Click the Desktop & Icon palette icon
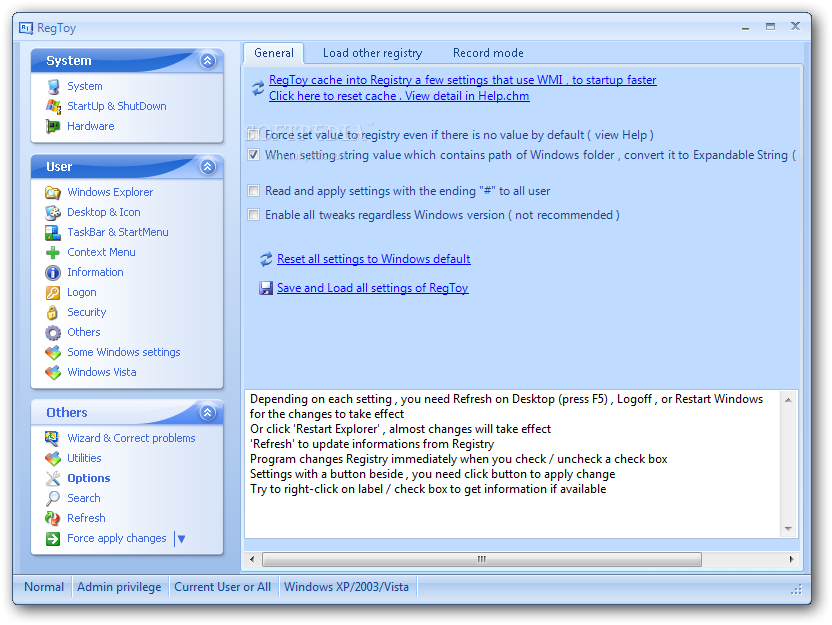 [x=53, y=212]
